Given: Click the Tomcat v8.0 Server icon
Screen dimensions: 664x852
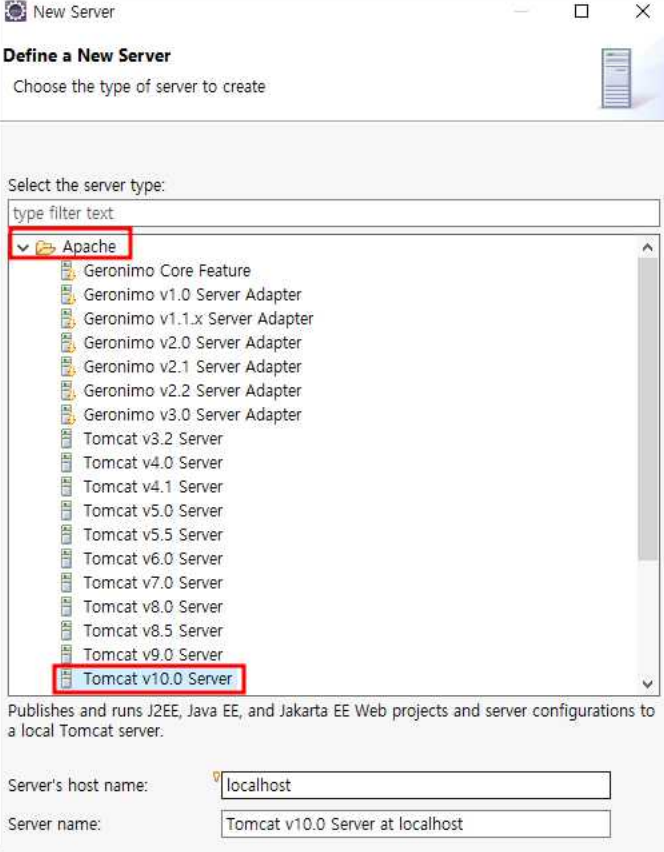Looking at the screenshot, I should (x=66, y=606).
